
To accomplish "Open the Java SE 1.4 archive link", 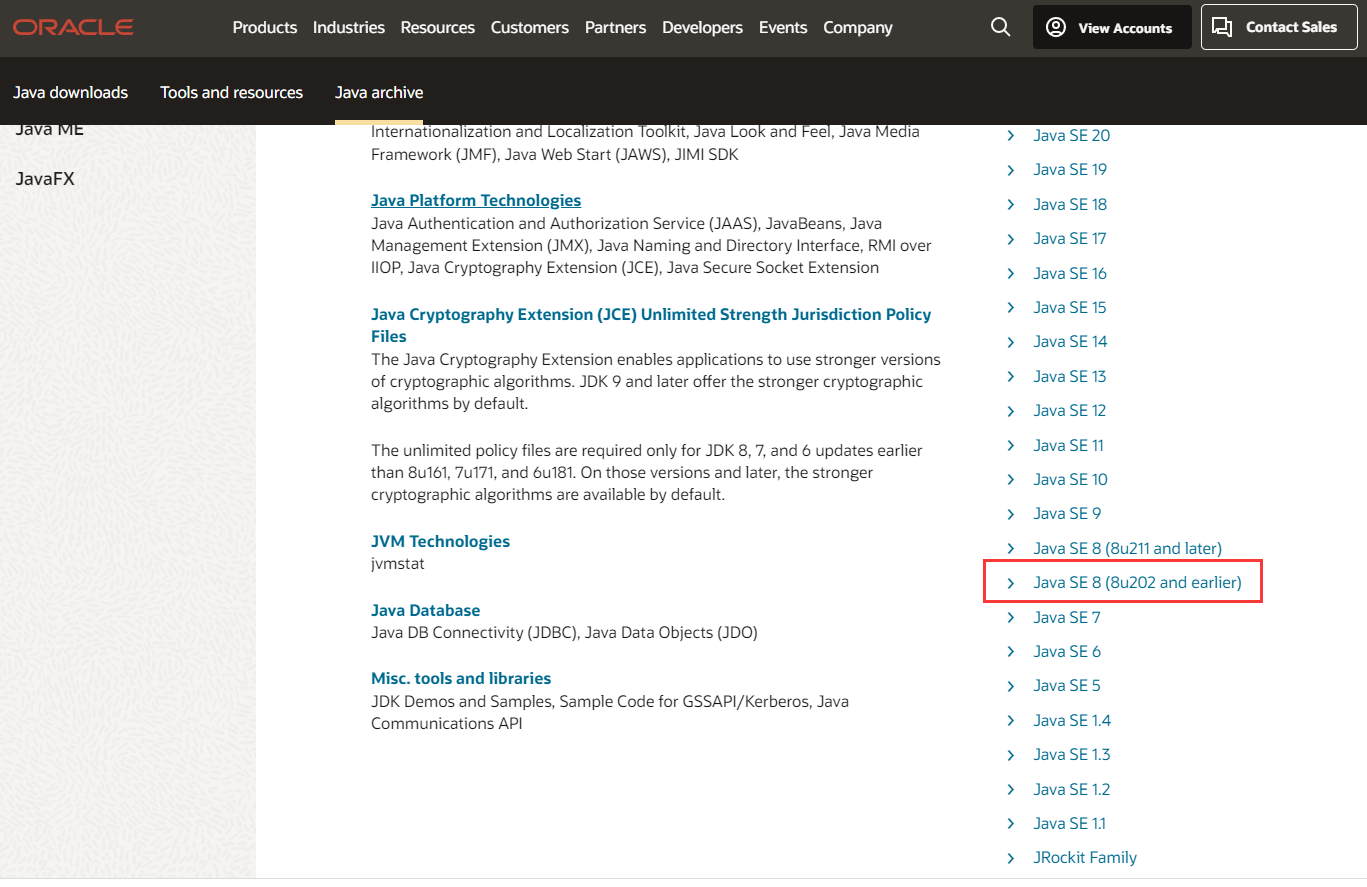I will [x=1072, y=720].
